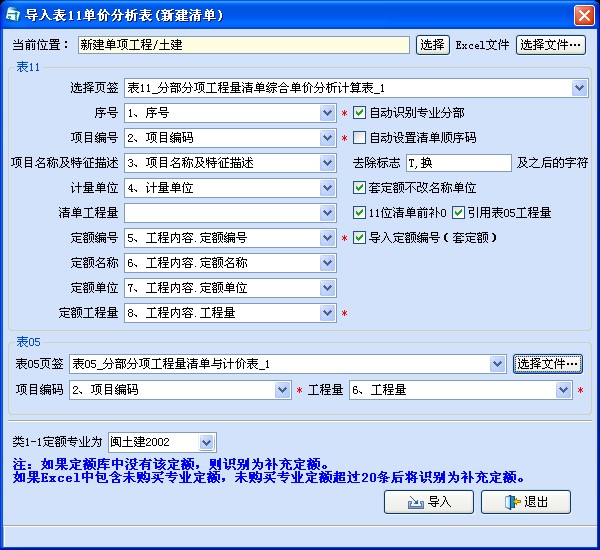Image resolution: width=600 pixels, height=550 pixels.
Task: Open the 定额名称 dropdown
Action: pyautogui.click(x=328, y=263)
